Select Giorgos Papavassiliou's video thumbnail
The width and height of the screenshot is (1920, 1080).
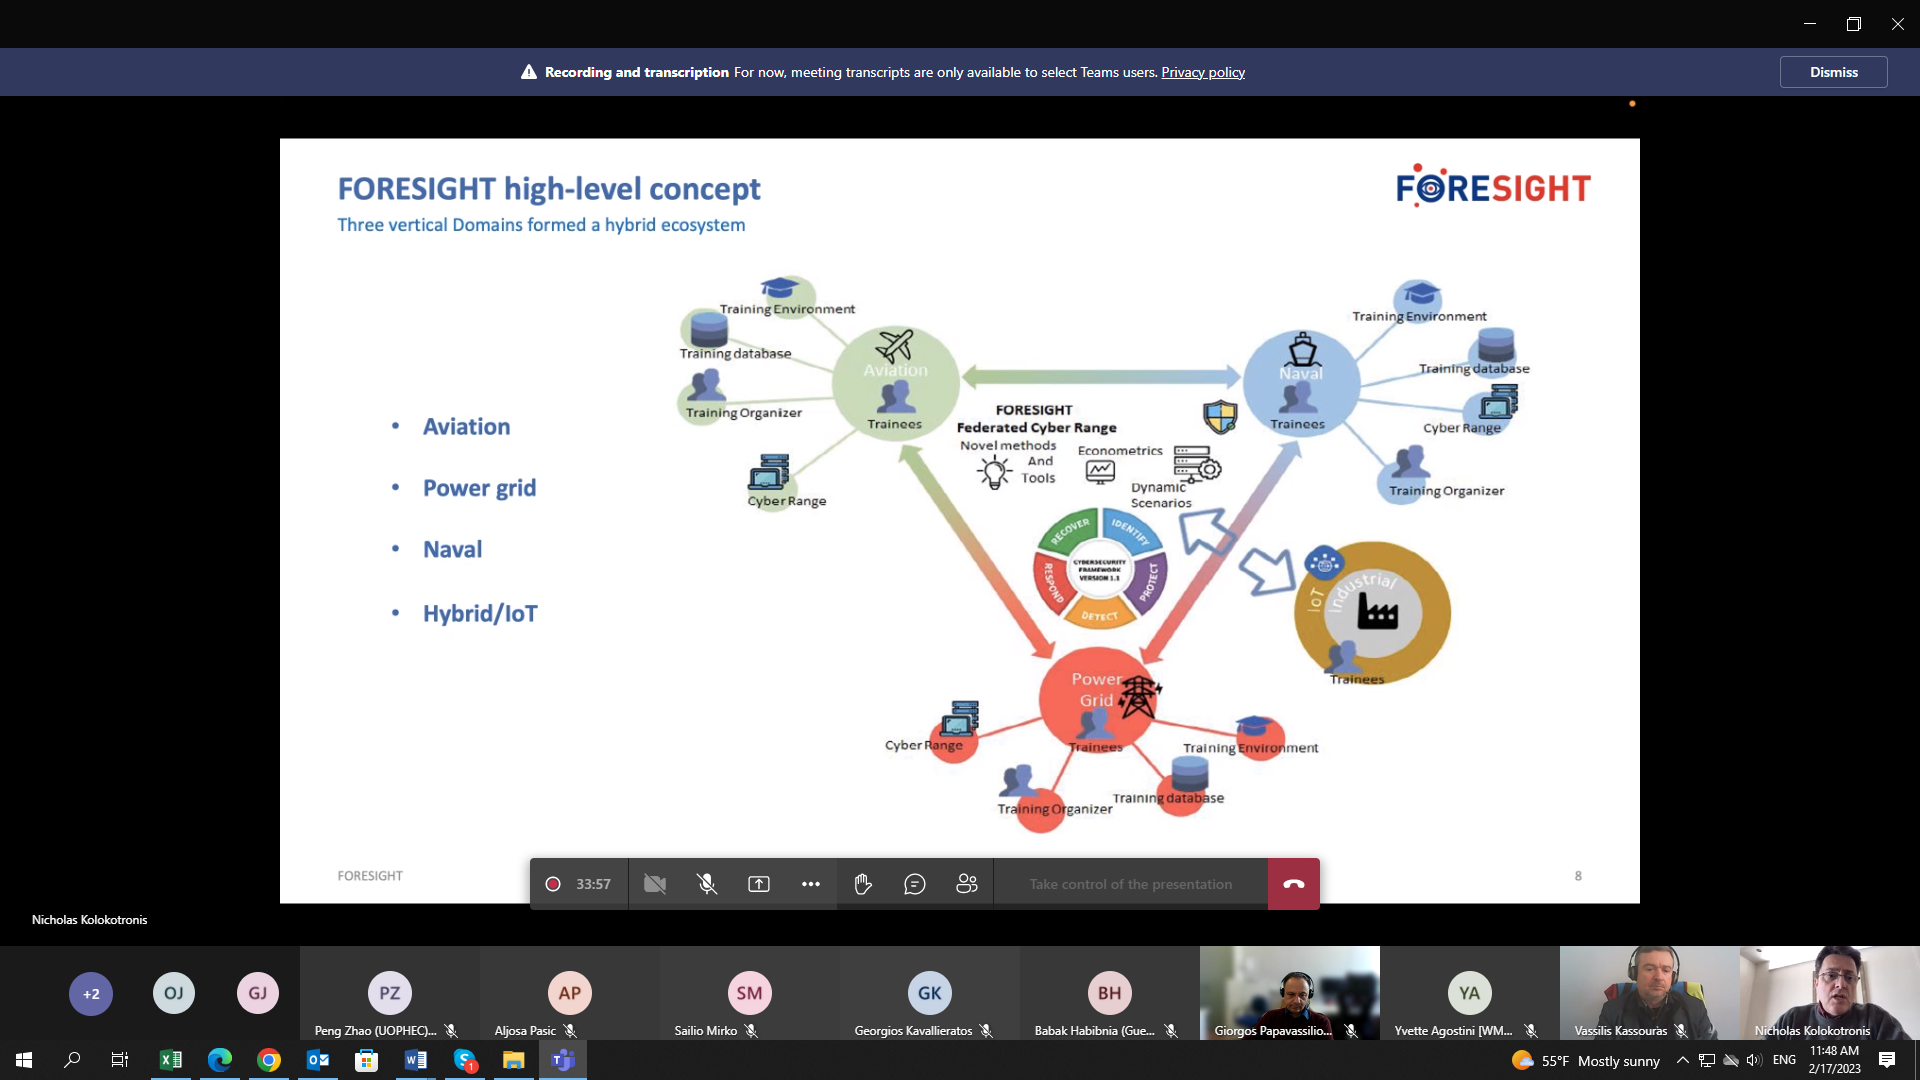(1289, 992)
